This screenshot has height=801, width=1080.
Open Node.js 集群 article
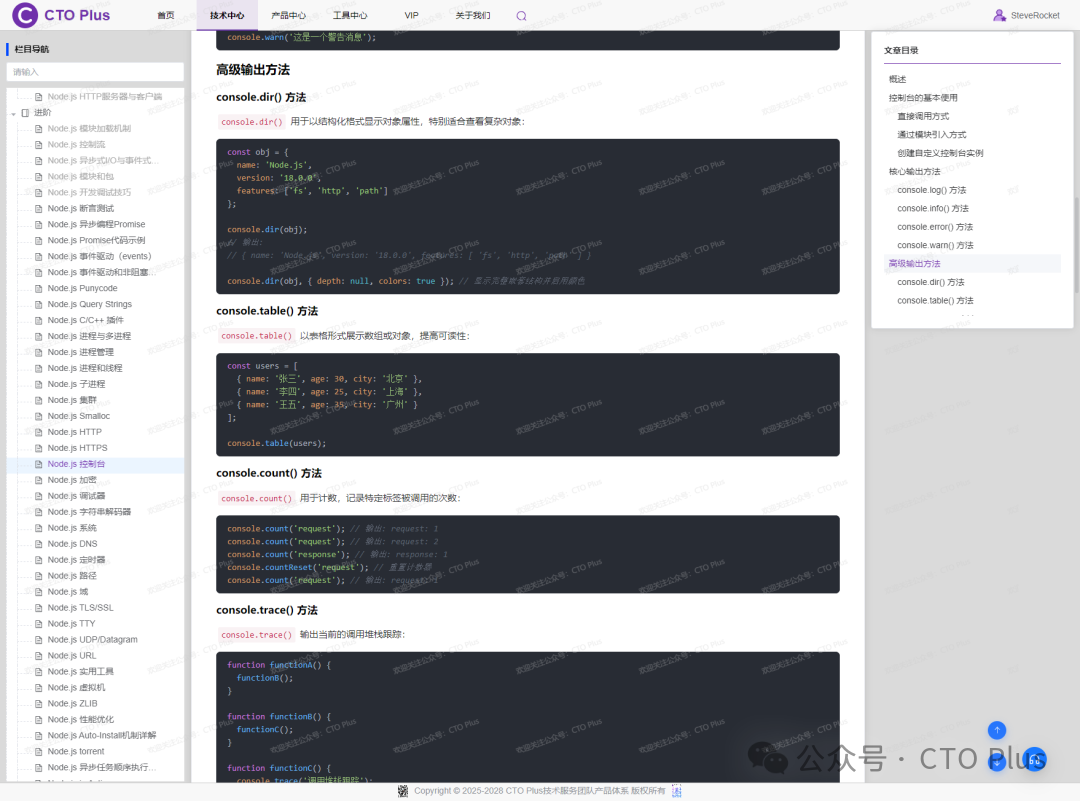click(x=72, y=400)
